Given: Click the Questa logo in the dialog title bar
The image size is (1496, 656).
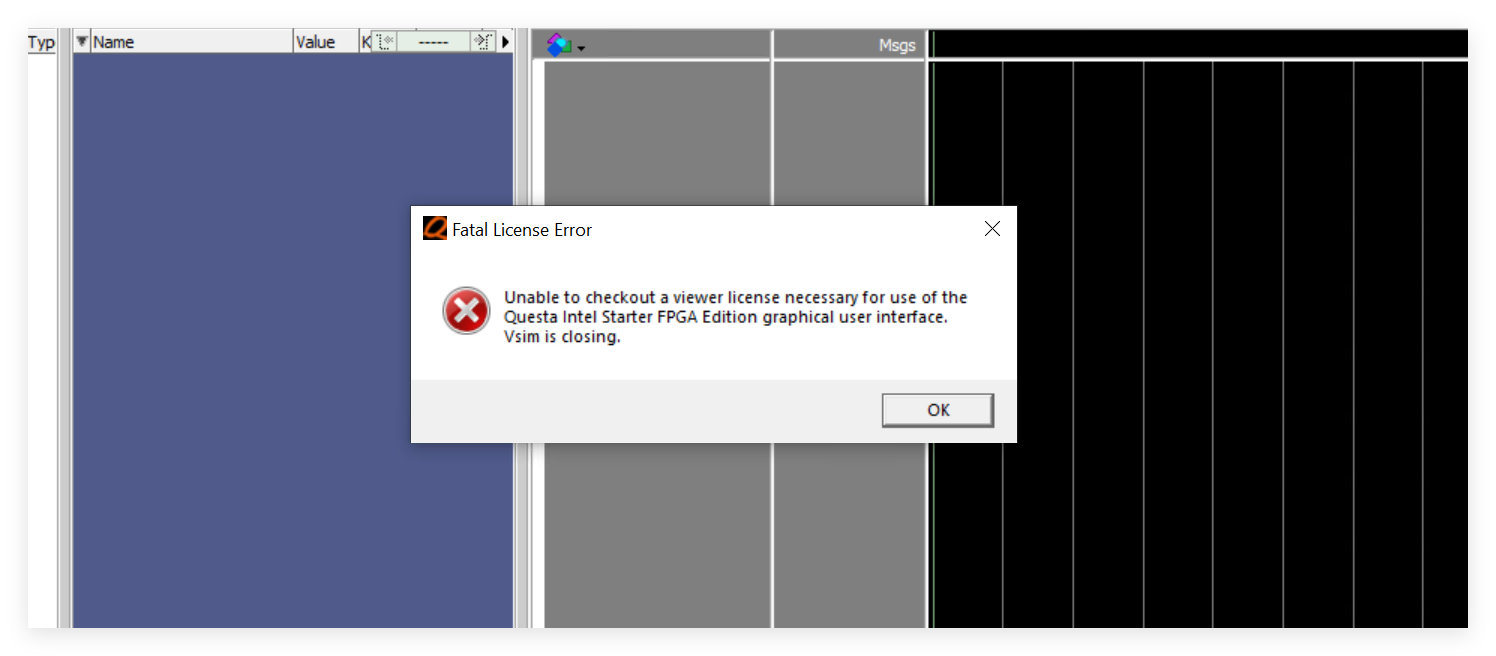Looking at the screenshot, I should [434, 229].
